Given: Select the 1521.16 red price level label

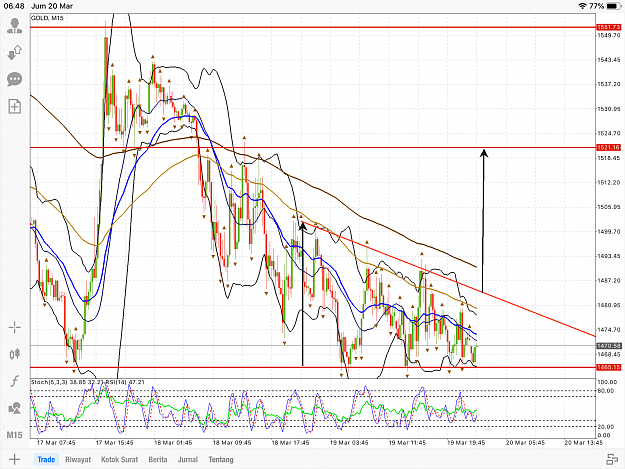Looking at the screenshot, I should point(608,147).
